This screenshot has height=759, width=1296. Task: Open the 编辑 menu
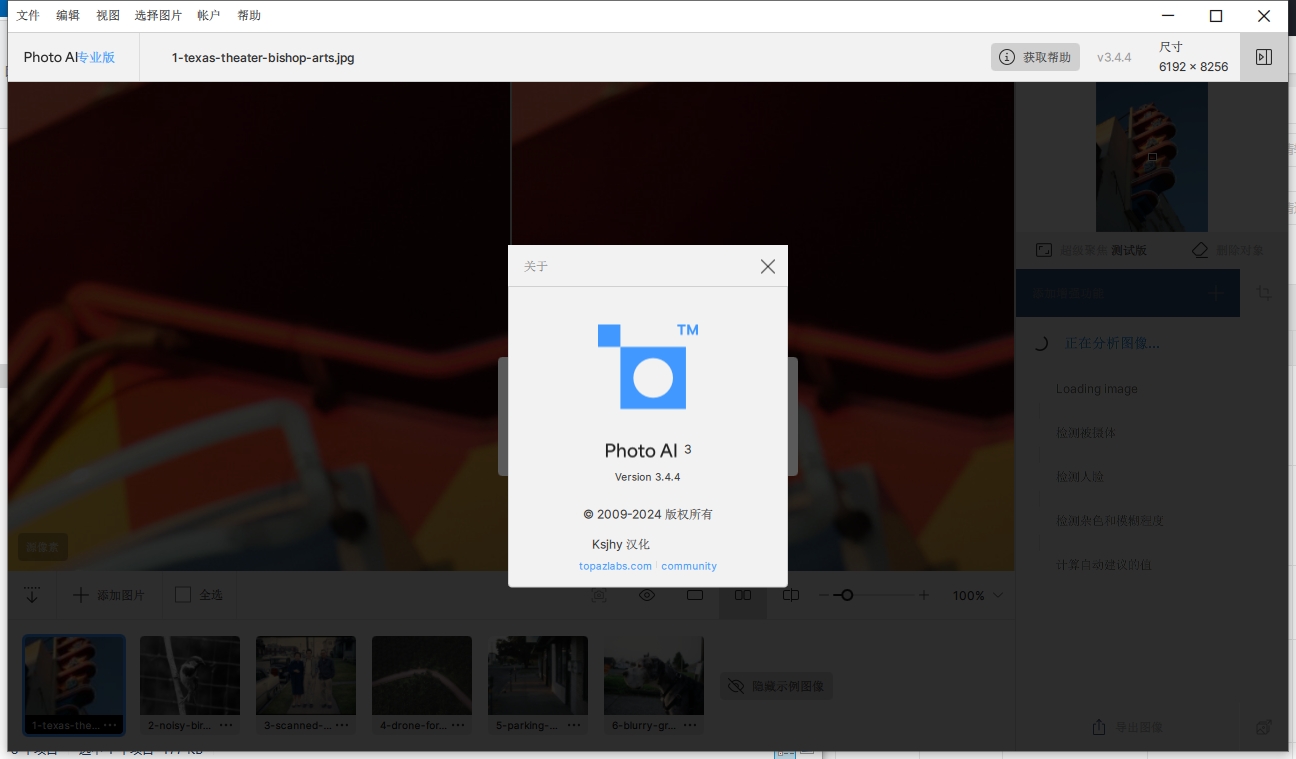coord(68,15)
